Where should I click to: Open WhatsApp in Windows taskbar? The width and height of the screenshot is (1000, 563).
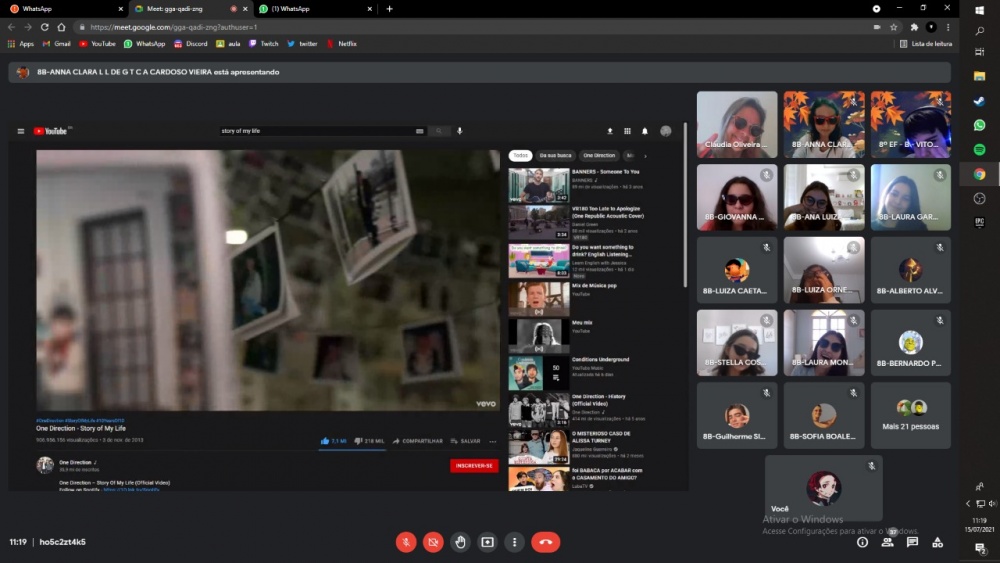click(980, 125)
